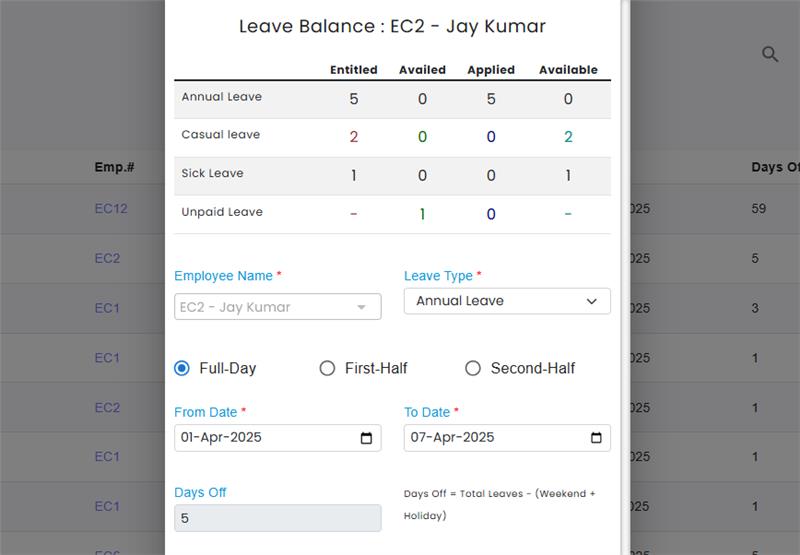The image size is (800, 555).
Task: Choose the First-Half radio option
Action: pos(327,368)
